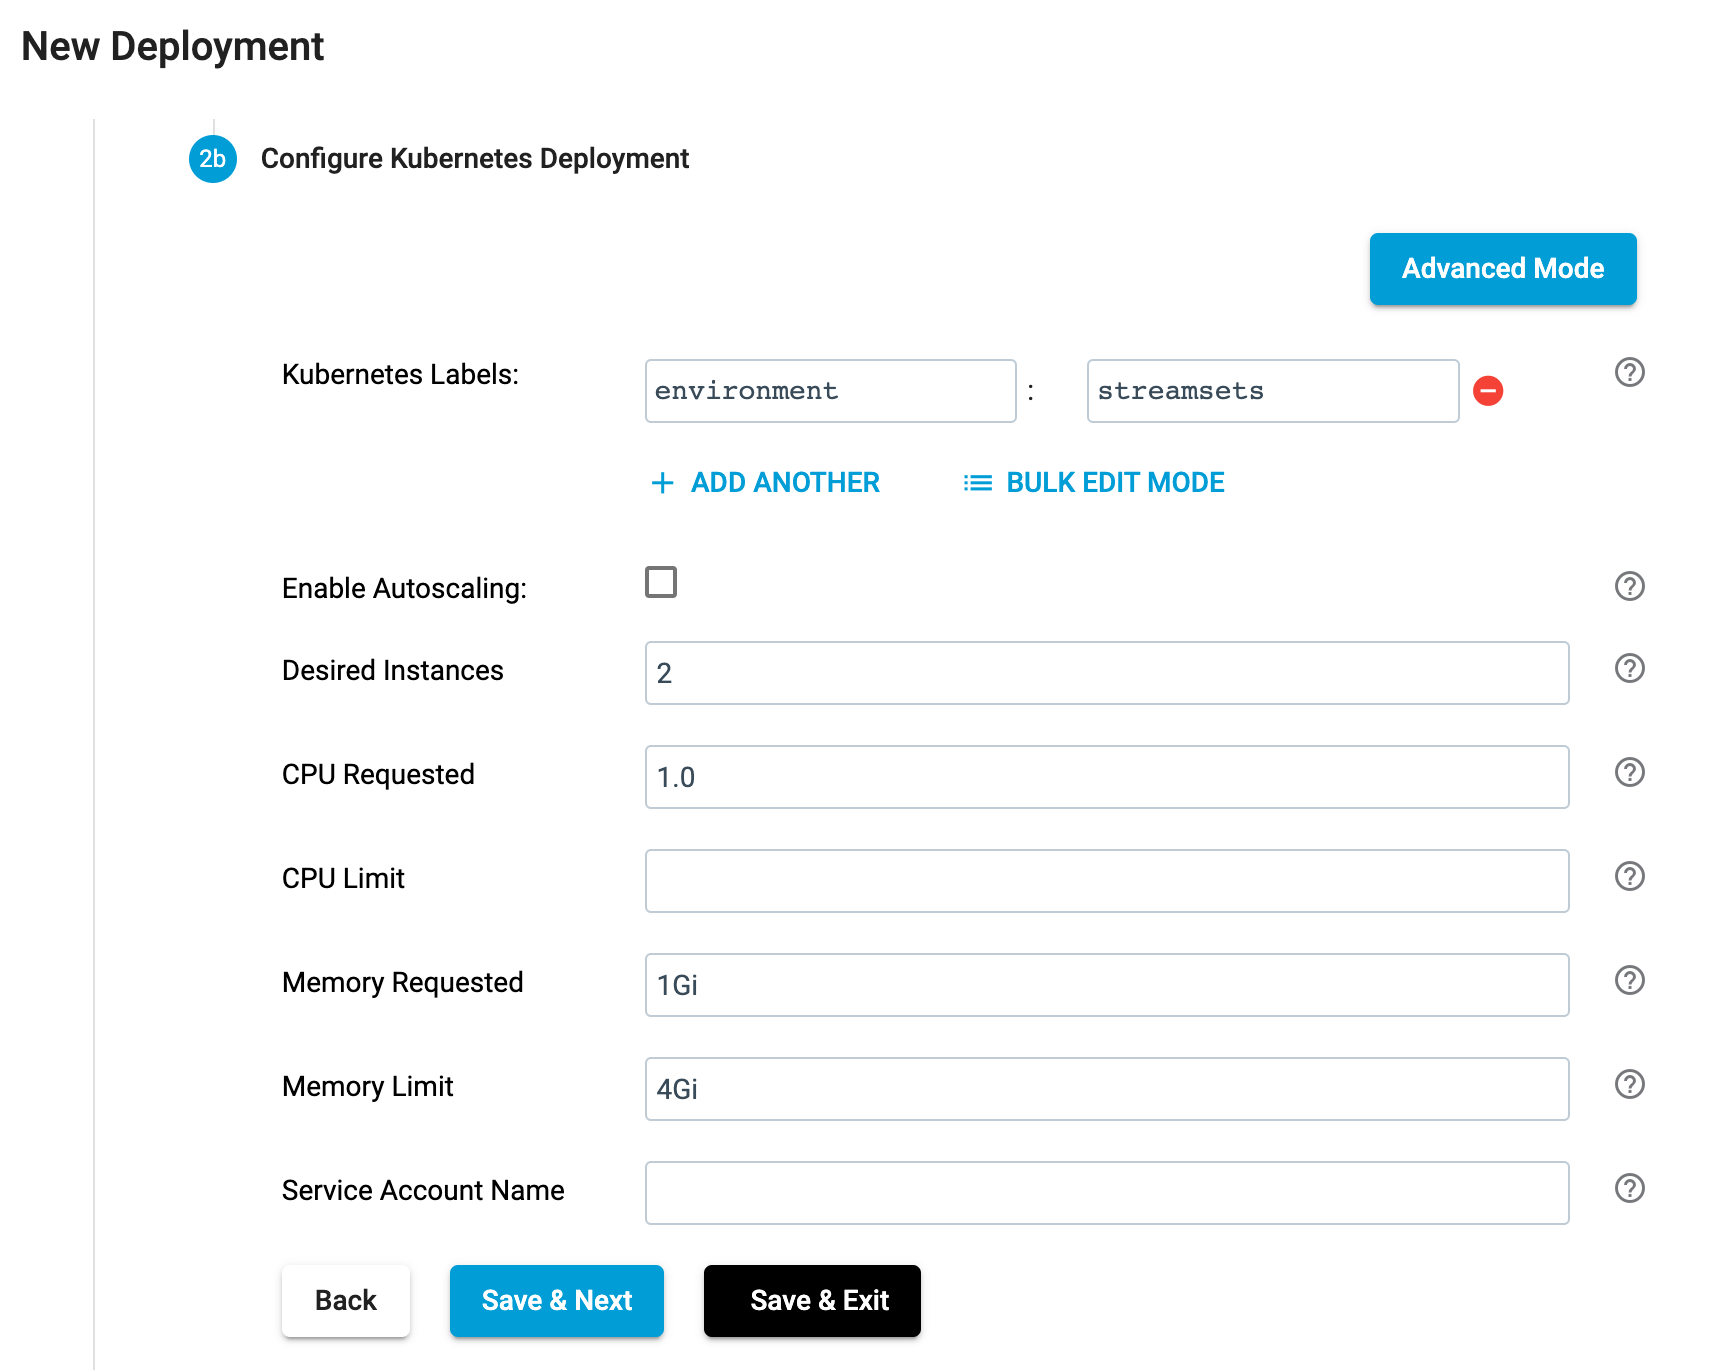Switch to Advanced Mode
Image resolution: width=1732 pixels, height=1370 pixels.
tap(1503, 269)
